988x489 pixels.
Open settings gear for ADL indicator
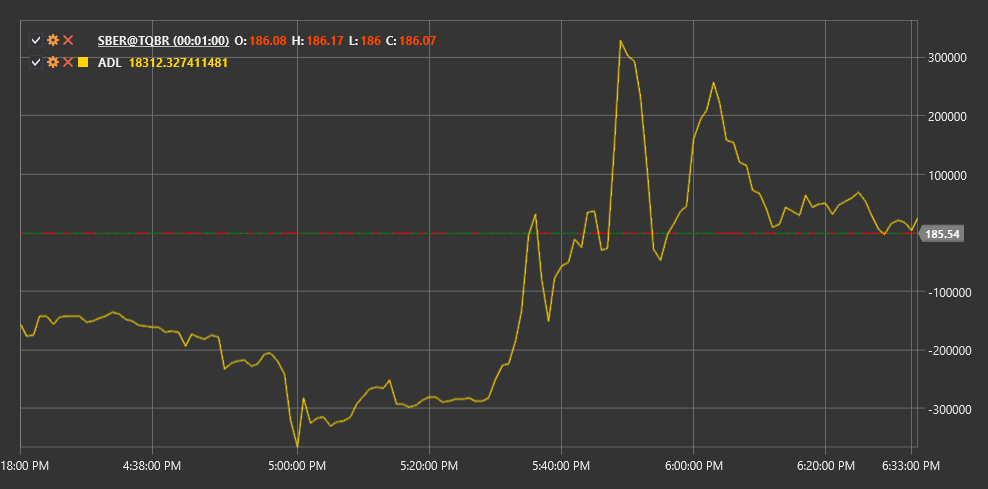coord(53,62)
